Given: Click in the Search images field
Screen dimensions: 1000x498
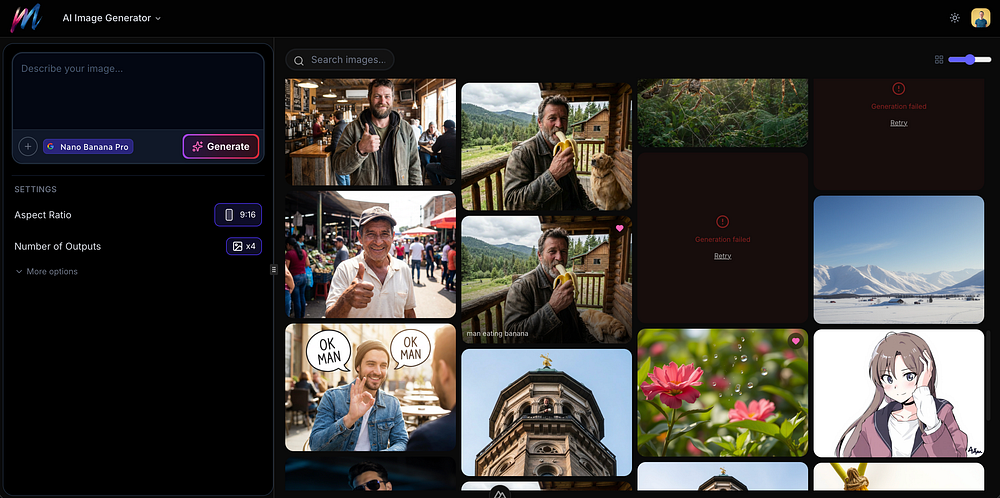Looking at the screenshot, I should pyautogui.click(x=339, y=60).
